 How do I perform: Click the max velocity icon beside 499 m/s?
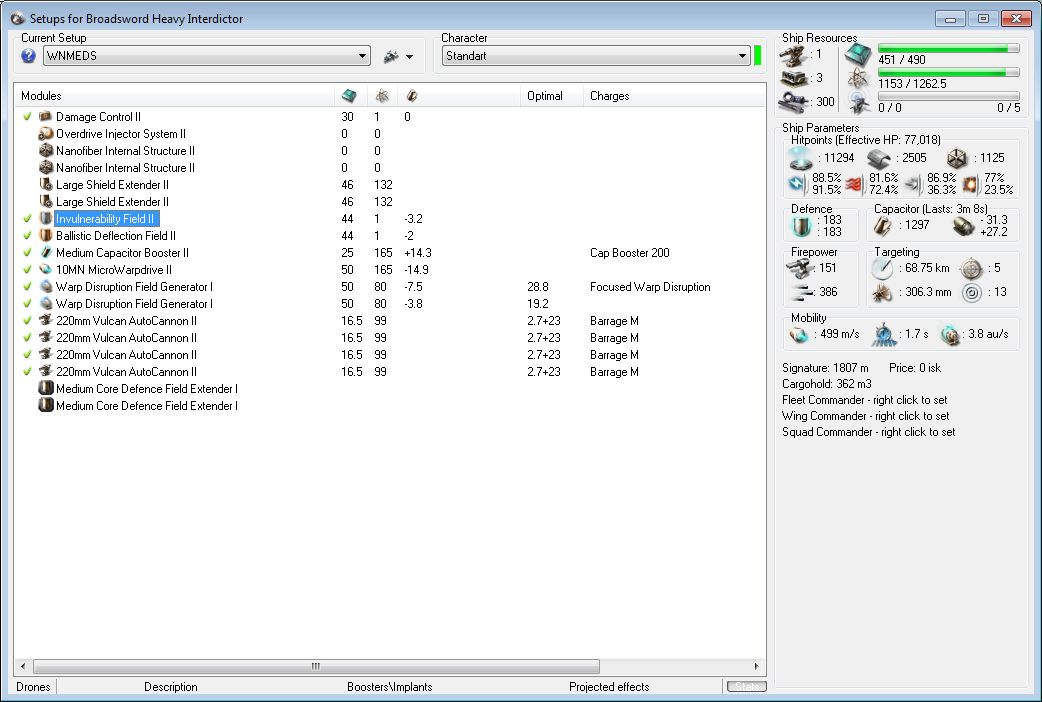(799, 334)
